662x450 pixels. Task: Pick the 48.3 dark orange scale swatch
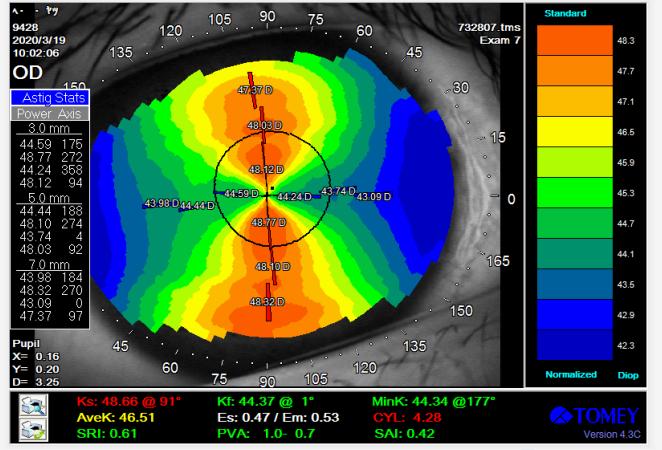point(575,40)
